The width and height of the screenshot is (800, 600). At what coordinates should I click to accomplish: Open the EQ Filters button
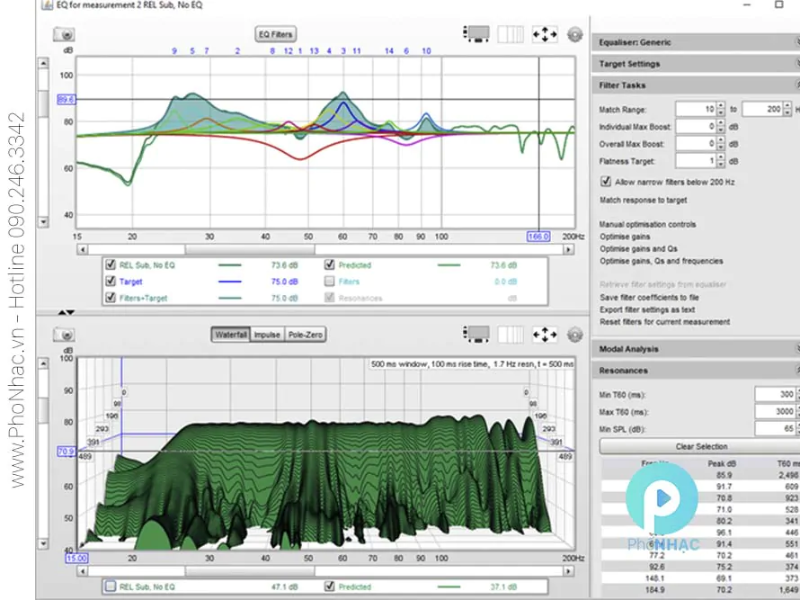tap(276, 34)
